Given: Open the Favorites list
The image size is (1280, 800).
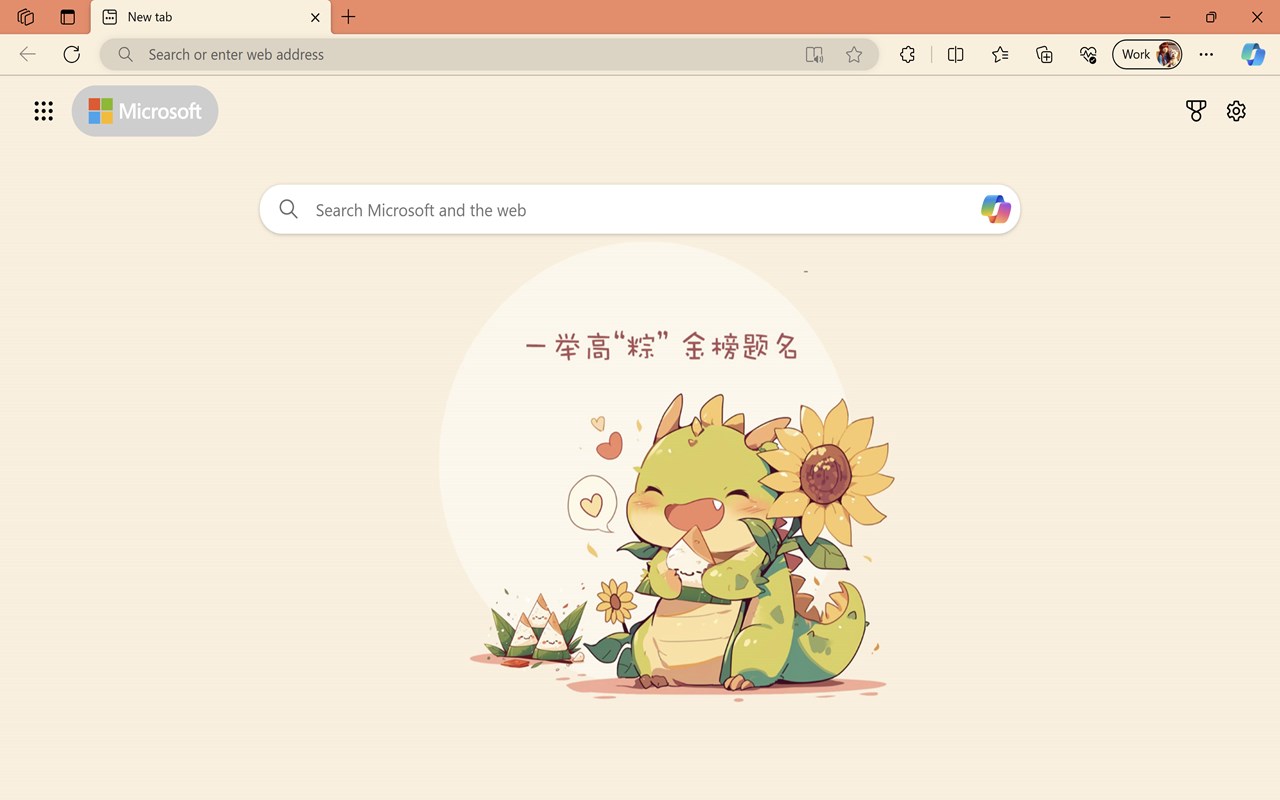Looking at the screenshot, I should pyautogui.click(x=1000, y=55).
